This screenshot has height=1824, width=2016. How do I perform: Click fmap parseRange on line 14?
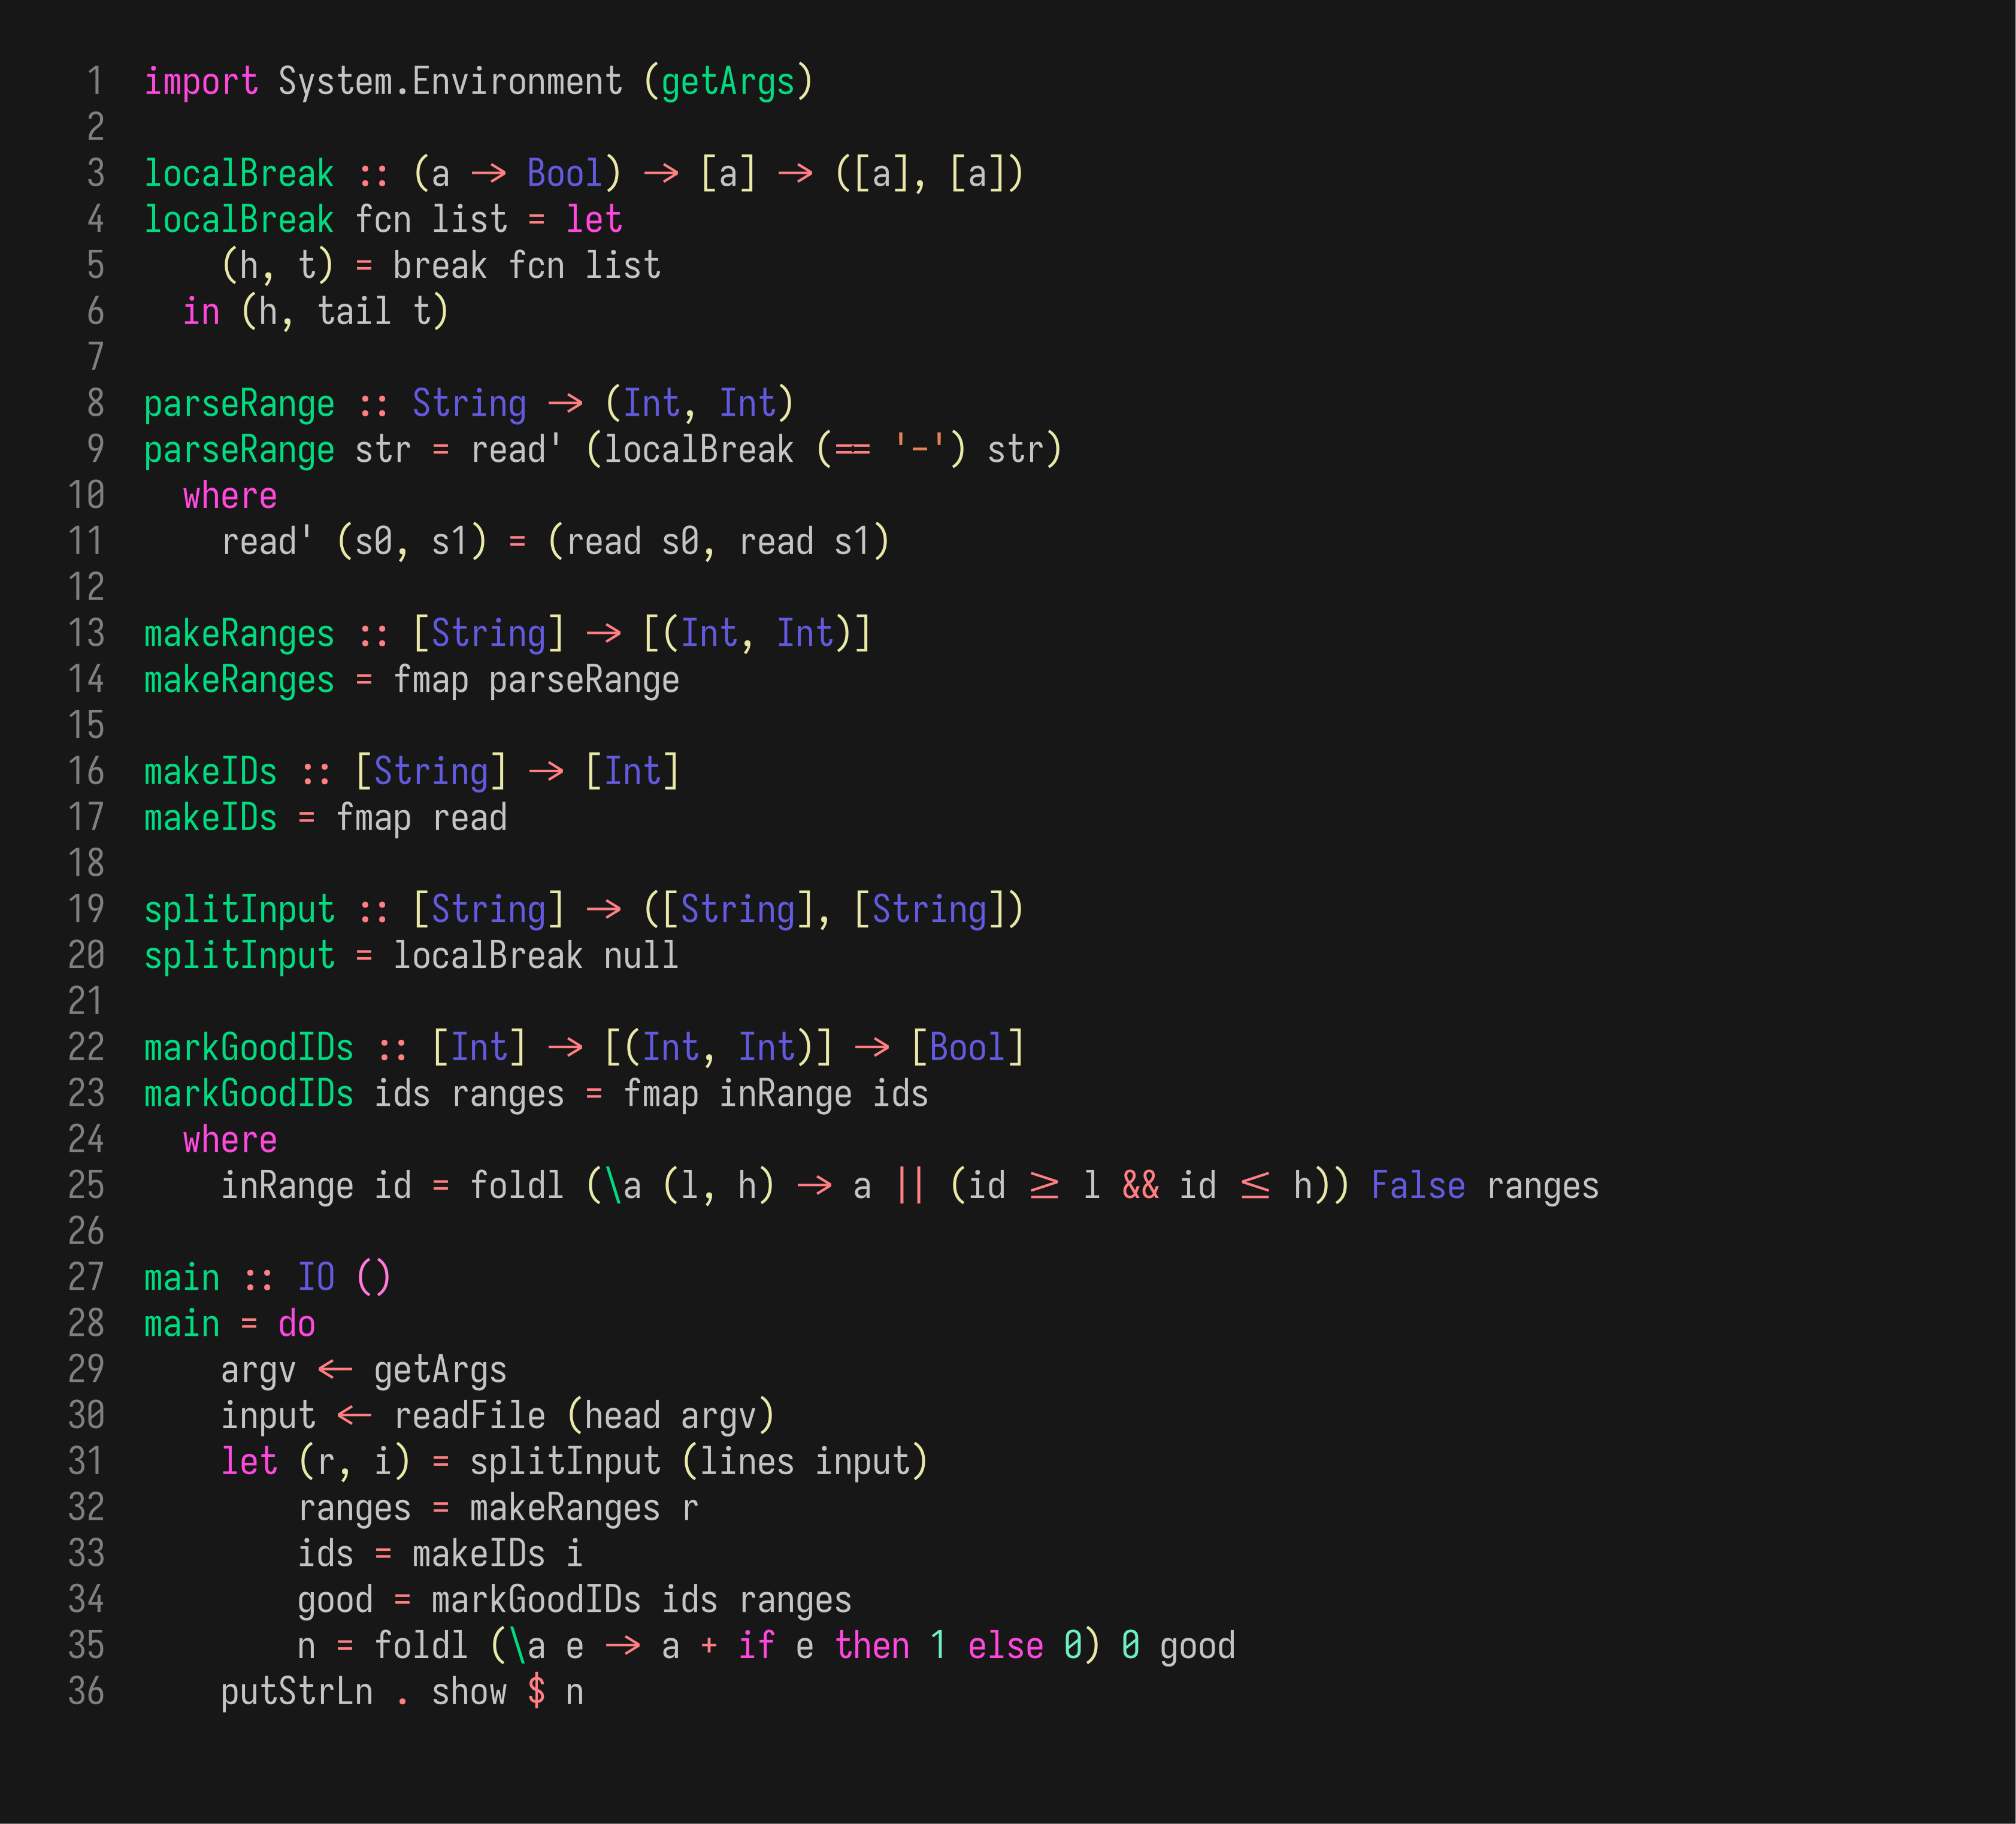tap(535, 680)
